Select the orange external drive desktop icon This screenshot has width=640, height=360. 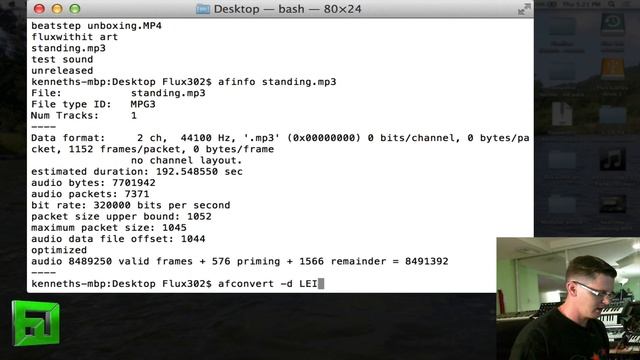click(612, 70)
